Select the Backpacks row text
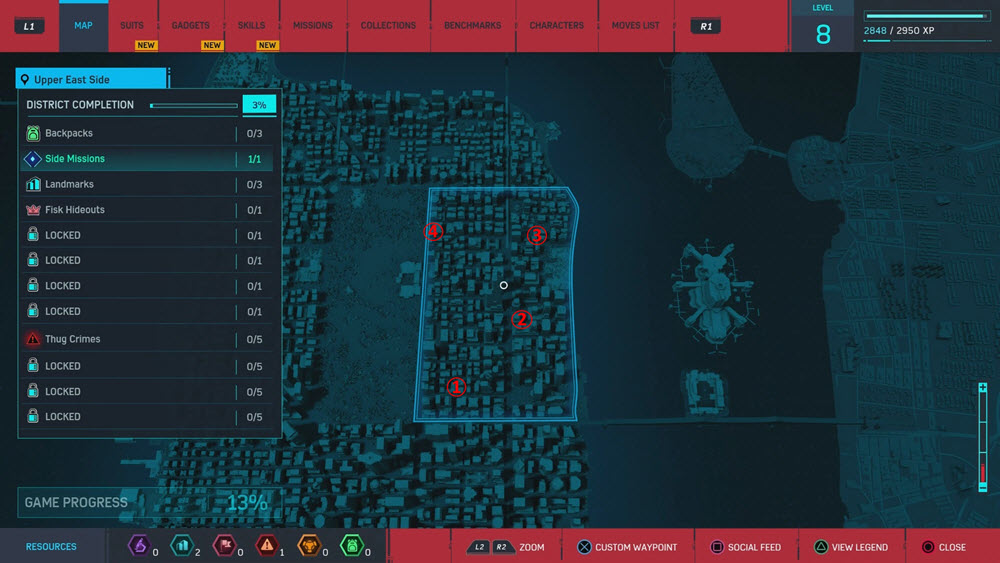Viewport: 1000px width, 563px height. point(69,133)
